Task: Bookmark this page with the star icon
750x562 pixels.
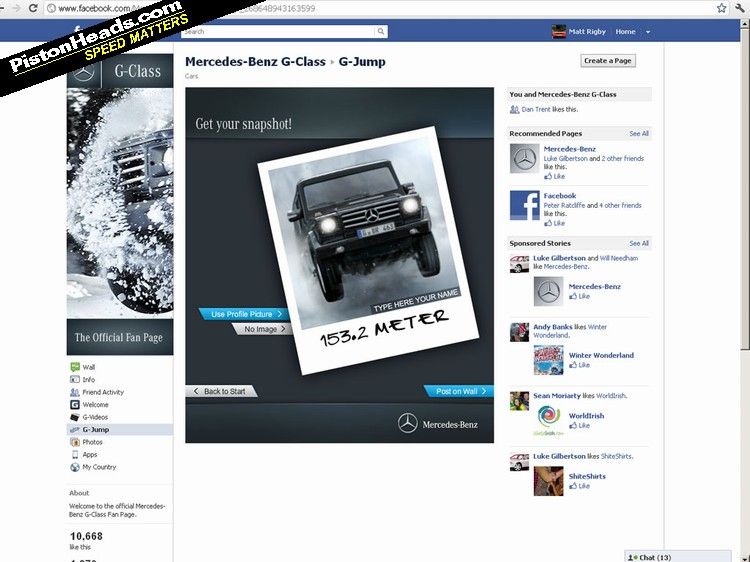Action: coord(721,8)
